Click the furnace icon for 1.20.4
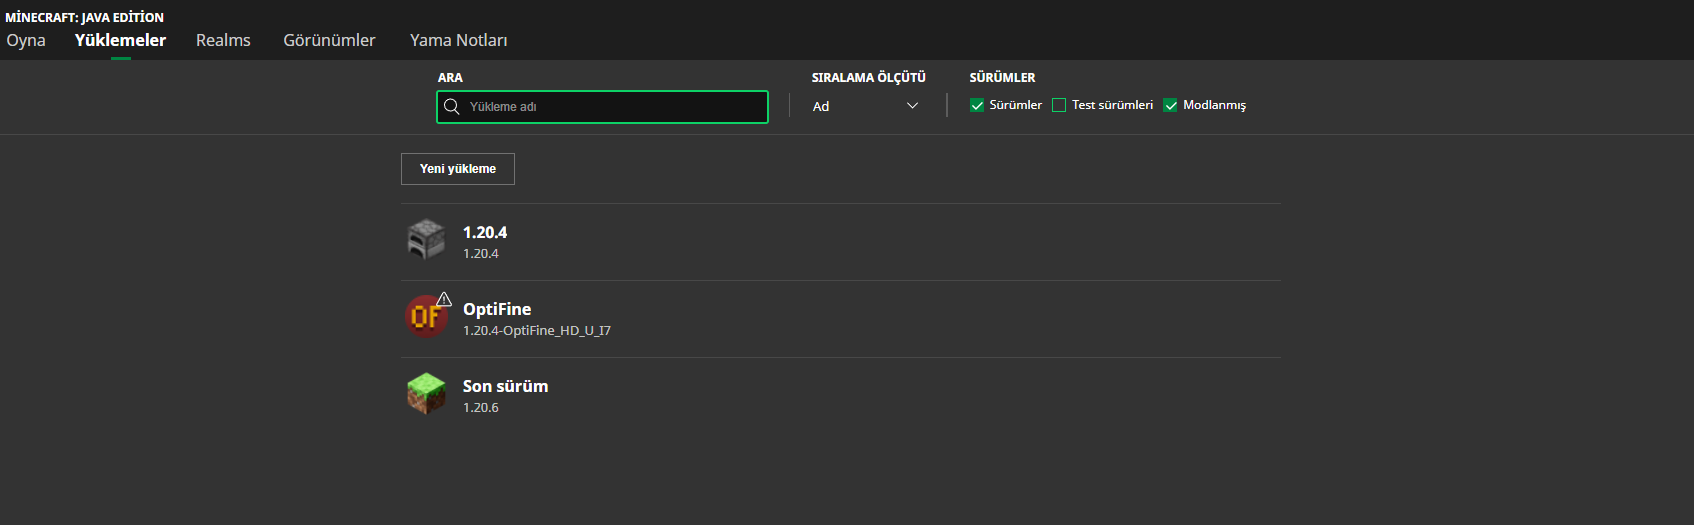 pos(426,240)
